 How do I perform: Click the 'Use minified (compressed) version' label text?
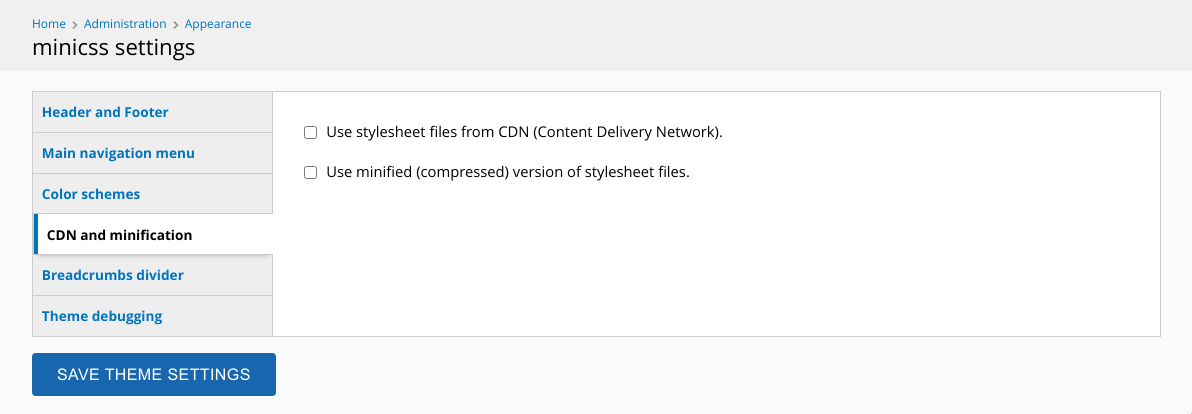pyautogui.click(x=507, y=172)
